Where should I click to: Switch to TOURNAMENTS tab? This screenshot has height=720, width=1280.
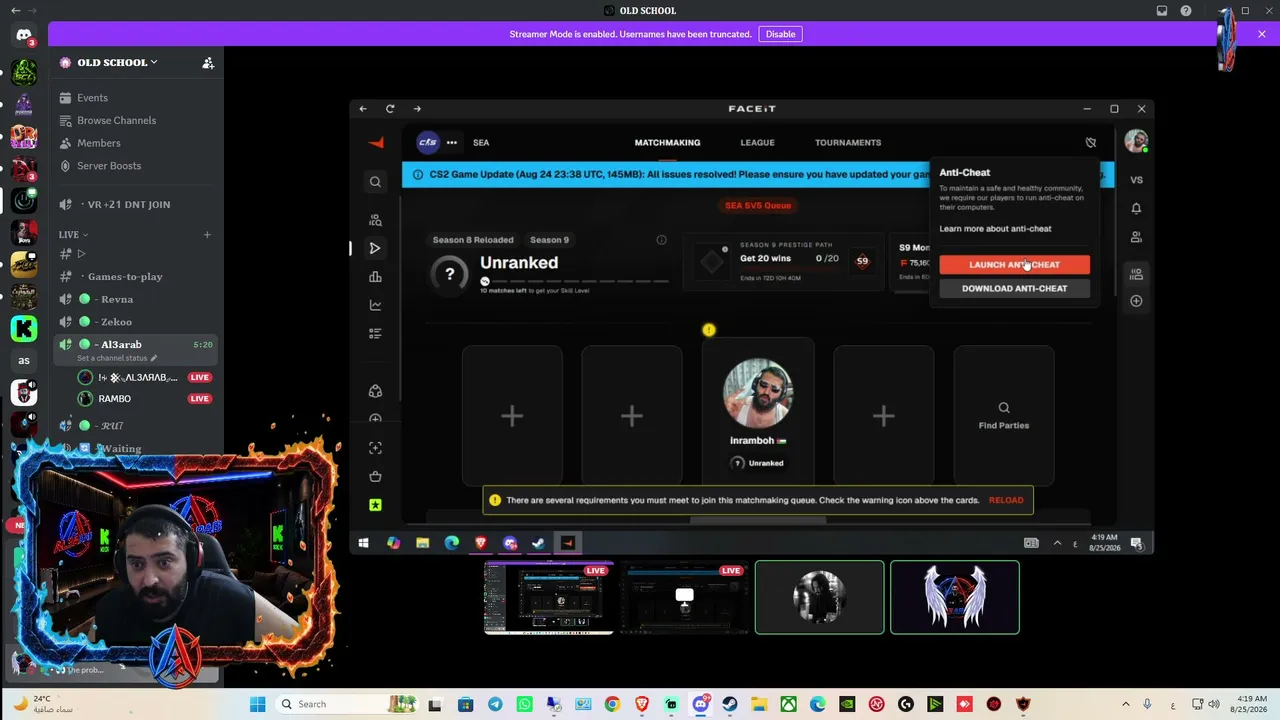pos(848,142)
